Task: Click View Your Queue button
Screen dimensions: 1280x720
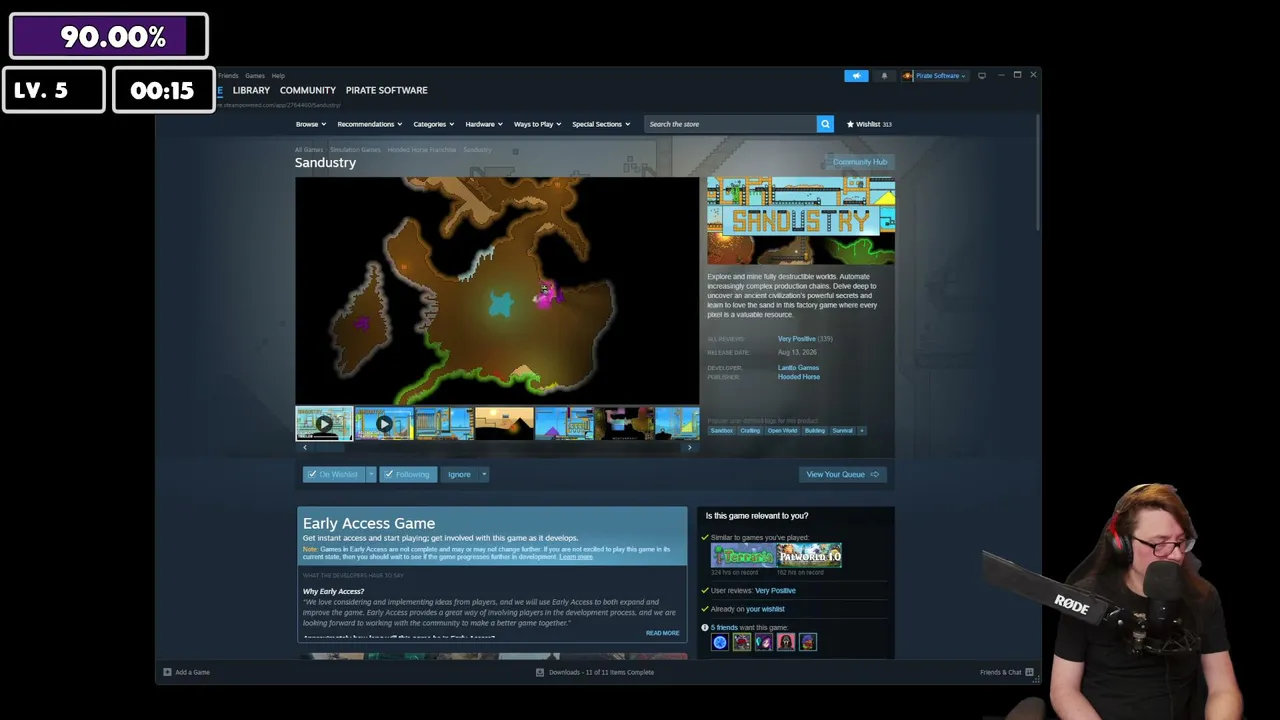Action: (x=842, y=475)
